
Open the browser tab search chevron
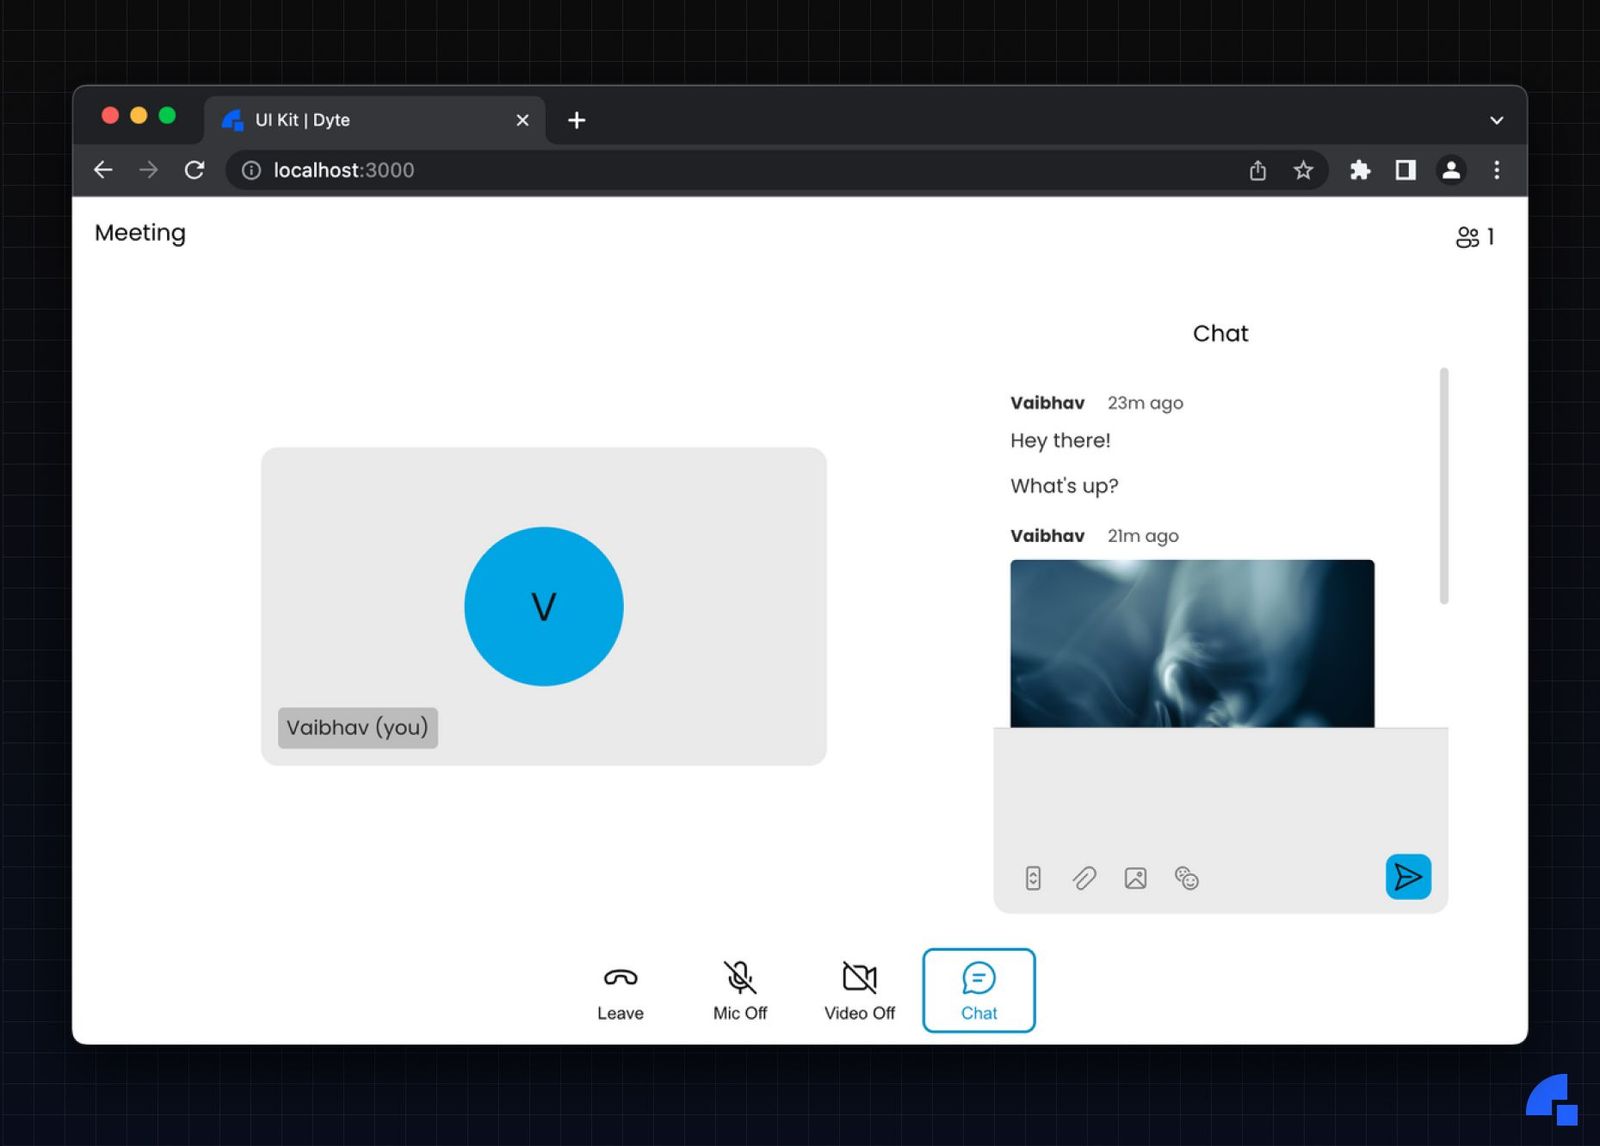pos(1496,119)
